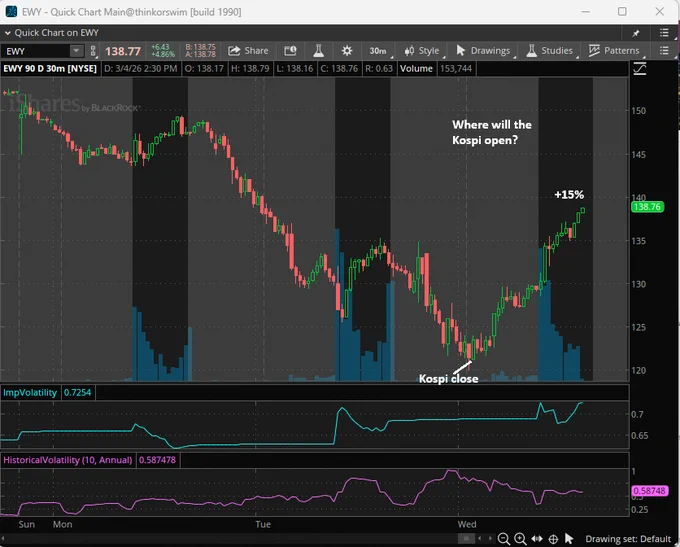Screen dimensions: 680x547
Task: Click the last price 138.77
Action: (123, 52)
